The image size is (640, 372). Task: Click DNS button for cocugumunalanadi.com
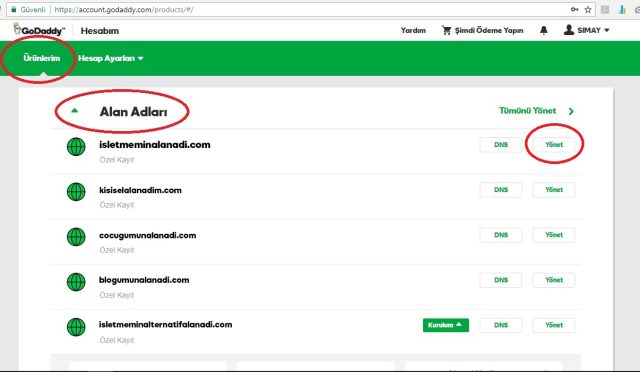pos(501,235)
